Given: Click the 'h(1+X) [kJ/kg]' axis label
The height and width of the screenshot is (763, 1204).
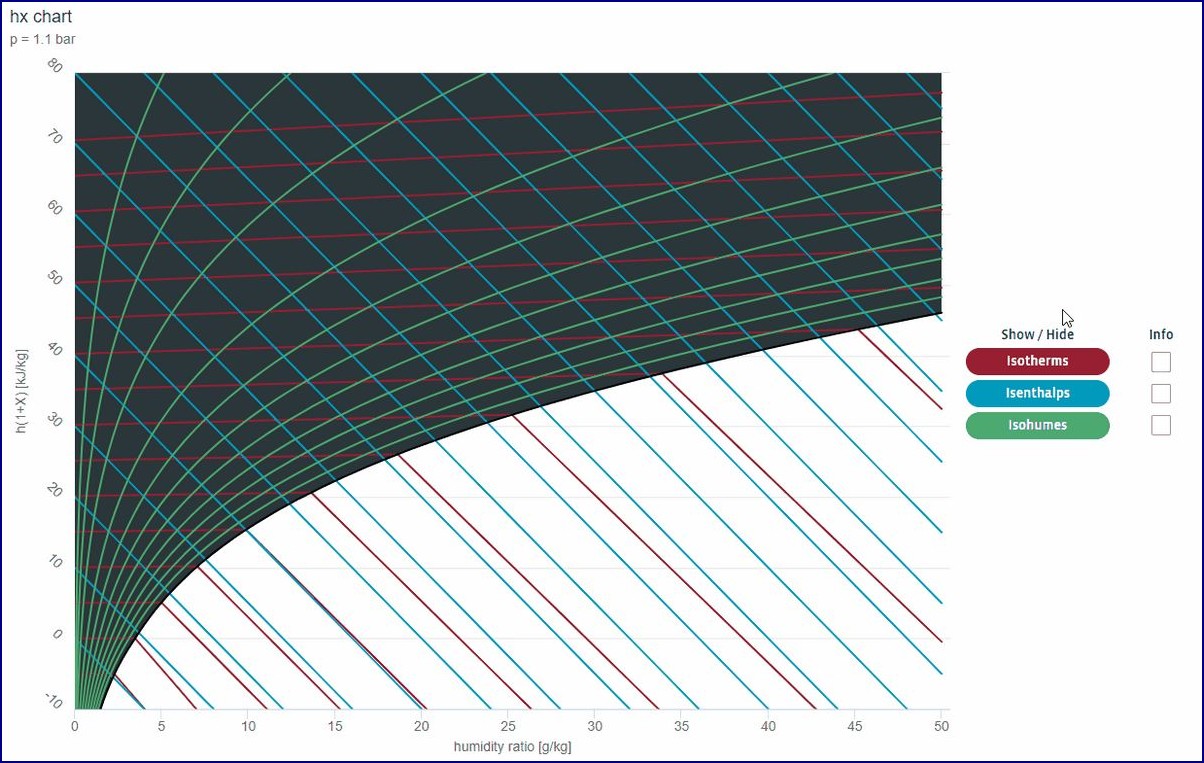Looking at the screenshot, I should coord(21,391).
